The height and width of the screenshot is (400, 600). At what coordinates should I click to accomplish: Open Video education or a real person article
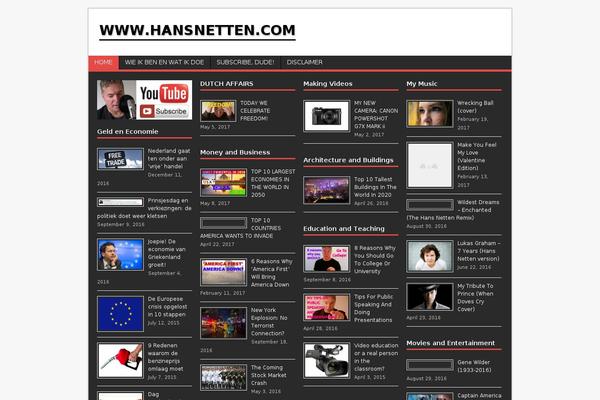[376, 357]
